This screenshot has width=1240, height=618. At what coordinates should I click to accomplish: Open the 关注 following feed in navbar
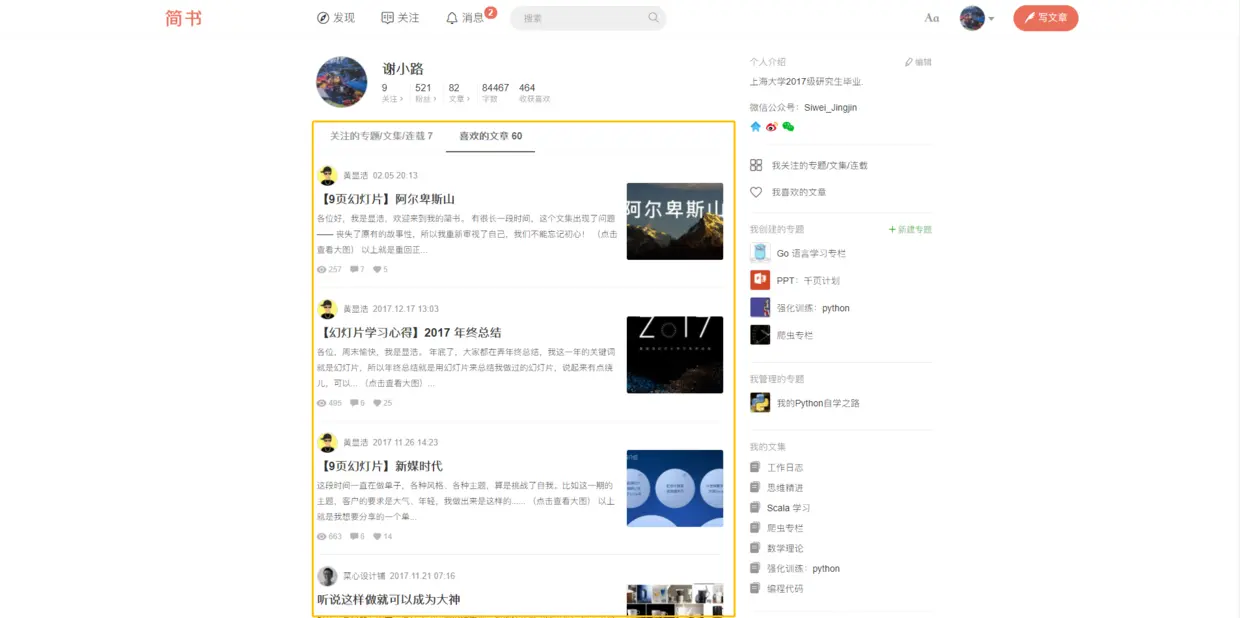(400, 18)
